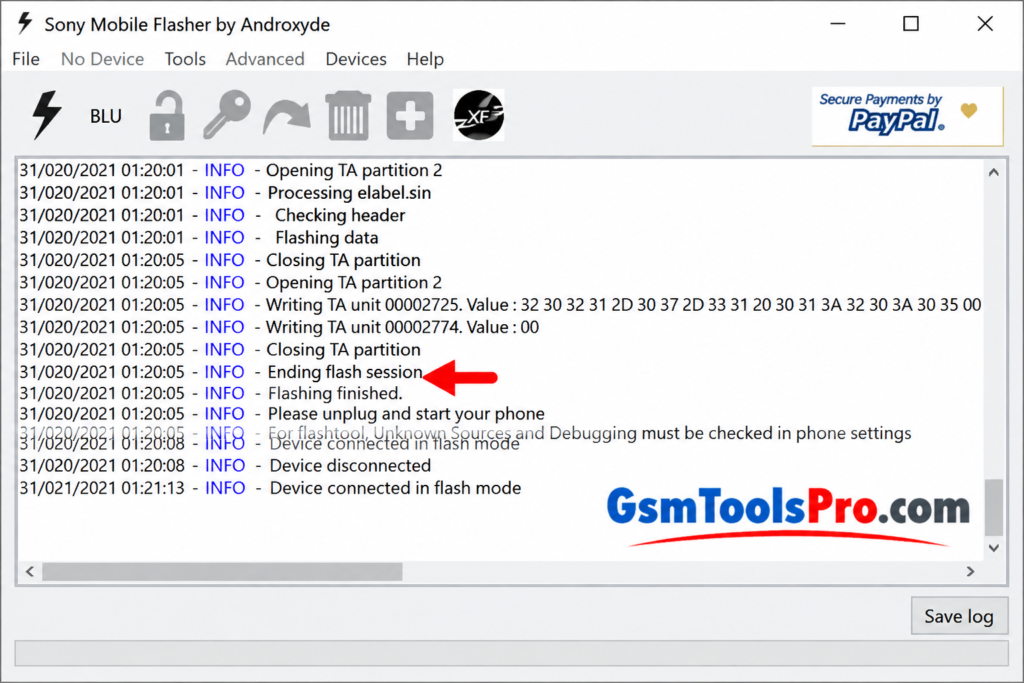Screen dimensions: 1024x683
Task: Select 'Writing TA unit 00002725' log line
Action: (500, 305)
